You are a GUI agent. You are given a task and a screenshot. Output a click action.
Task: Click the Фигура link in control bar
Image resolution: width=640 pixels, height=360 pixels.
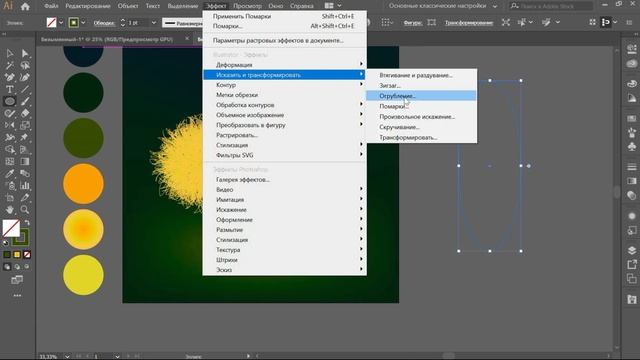412,23
